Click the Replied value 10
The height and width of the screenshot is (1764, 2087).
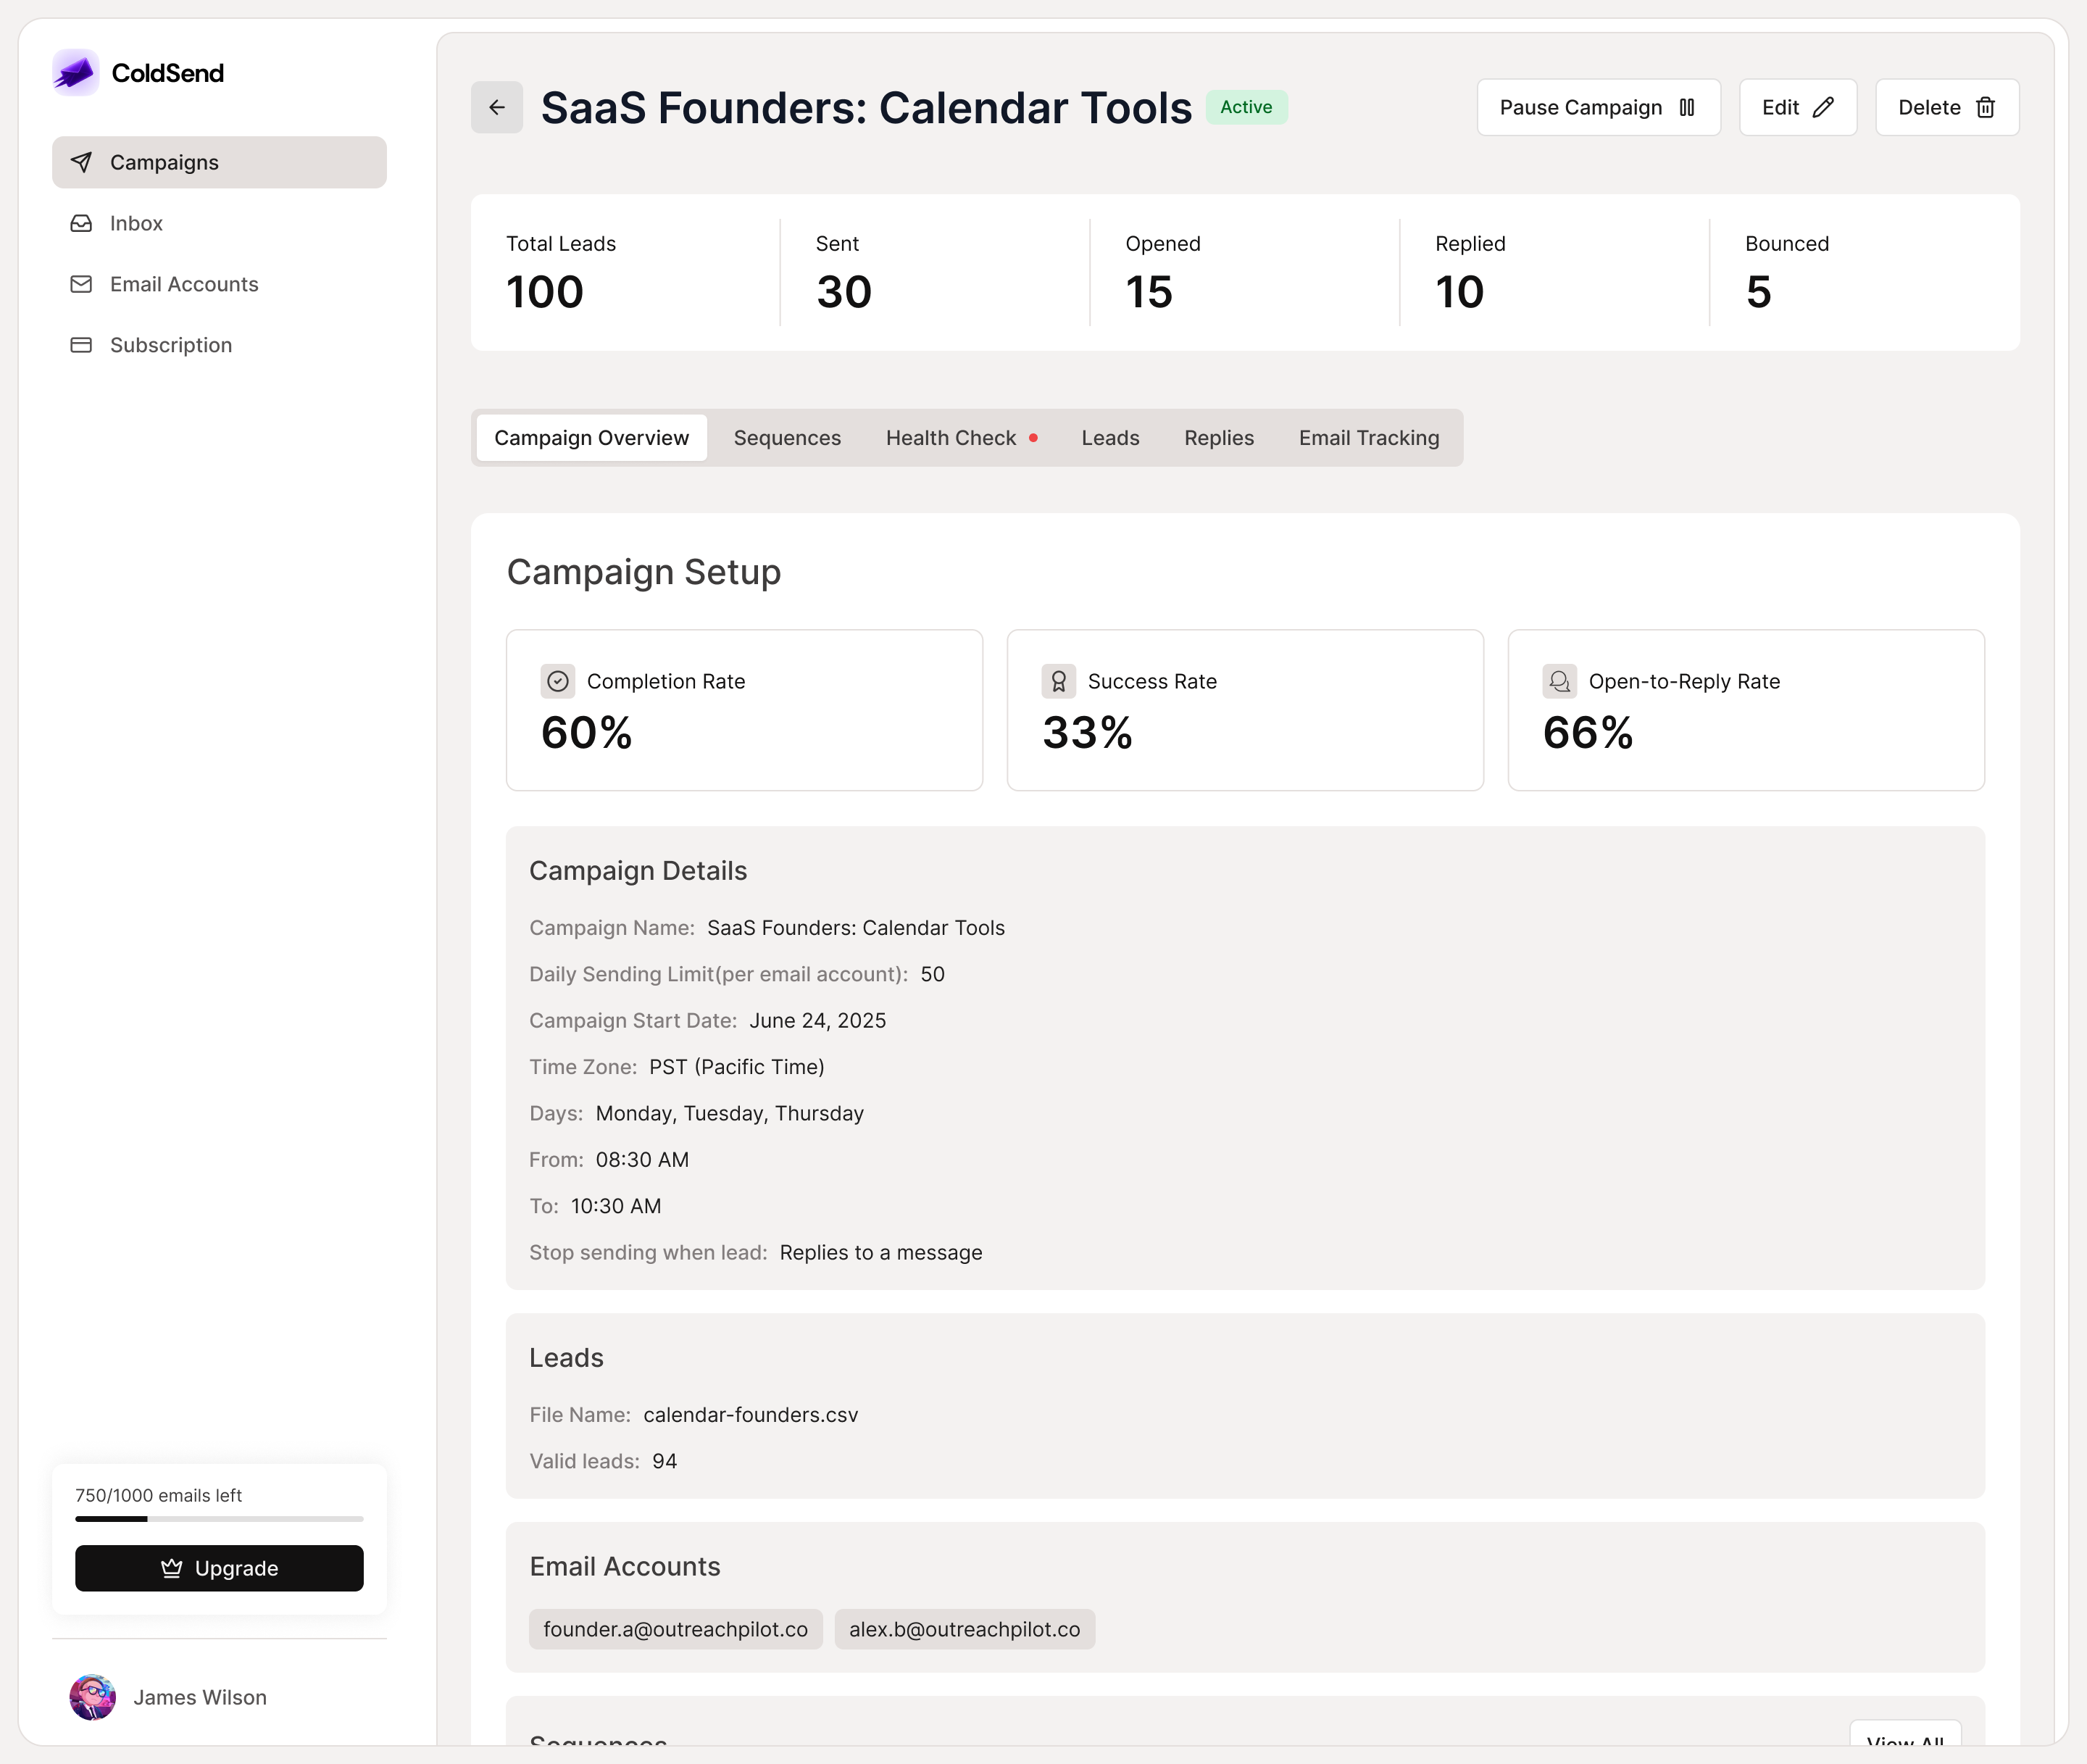coord(1460,292)
